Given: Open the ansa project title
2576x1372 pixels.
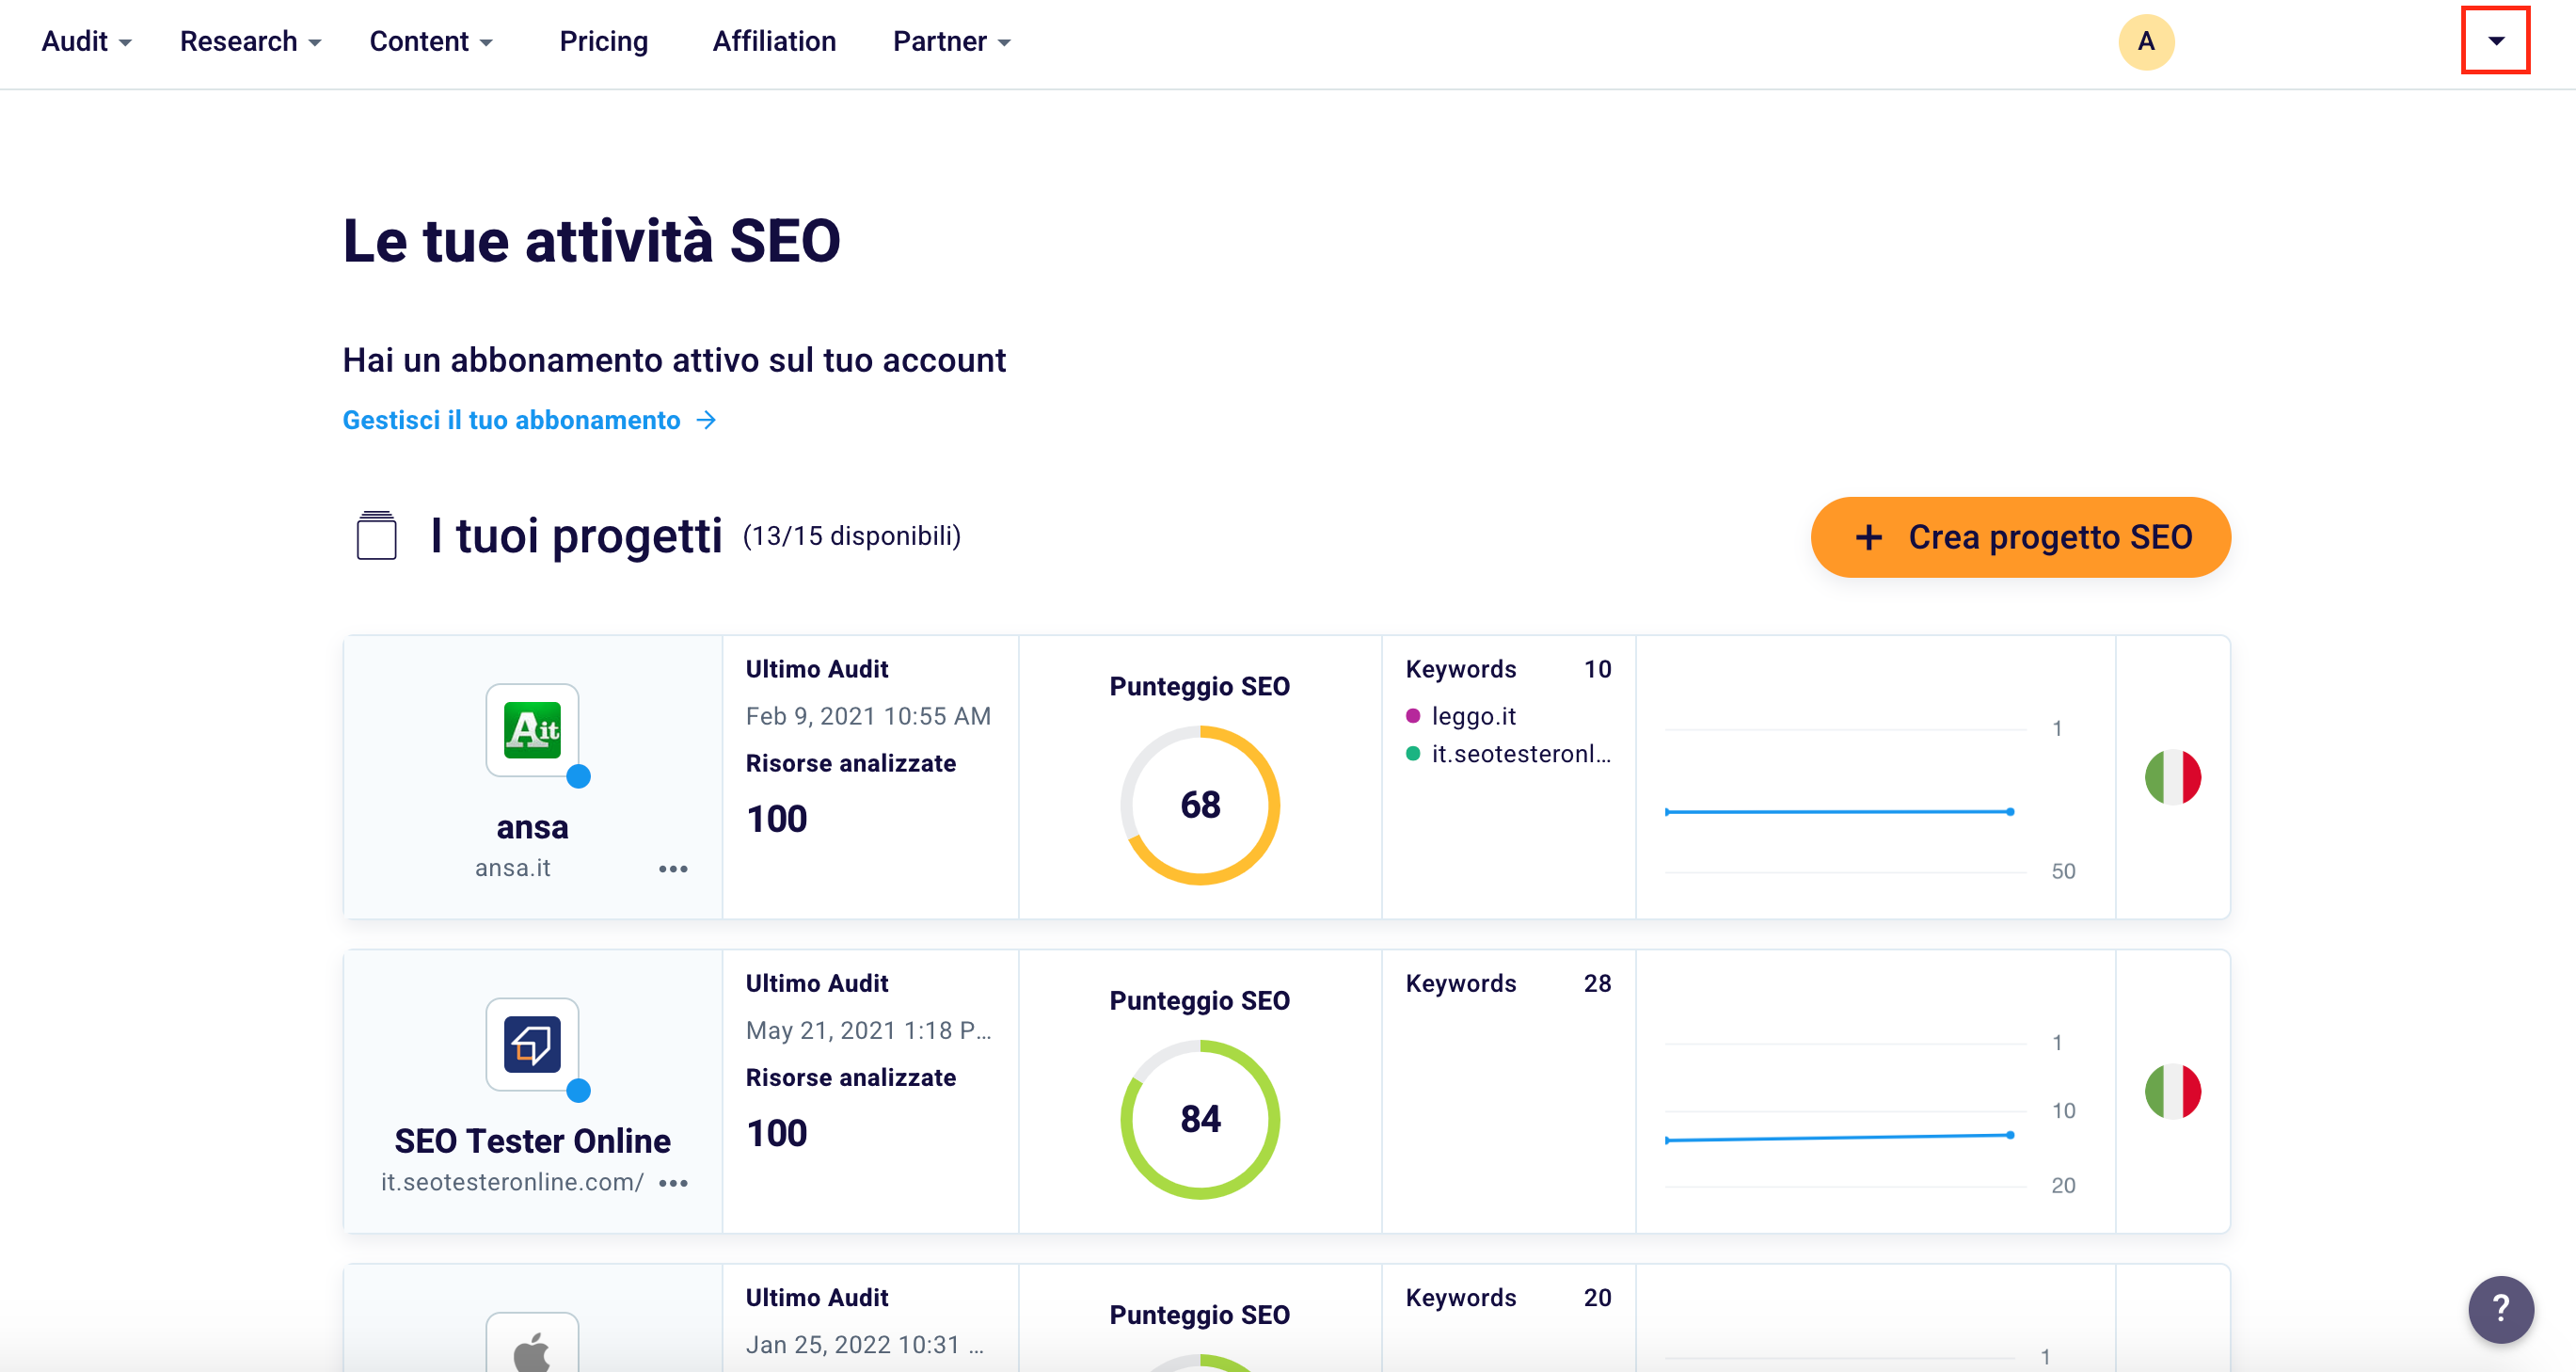Looking at the screenshot, I should [532, 827].
